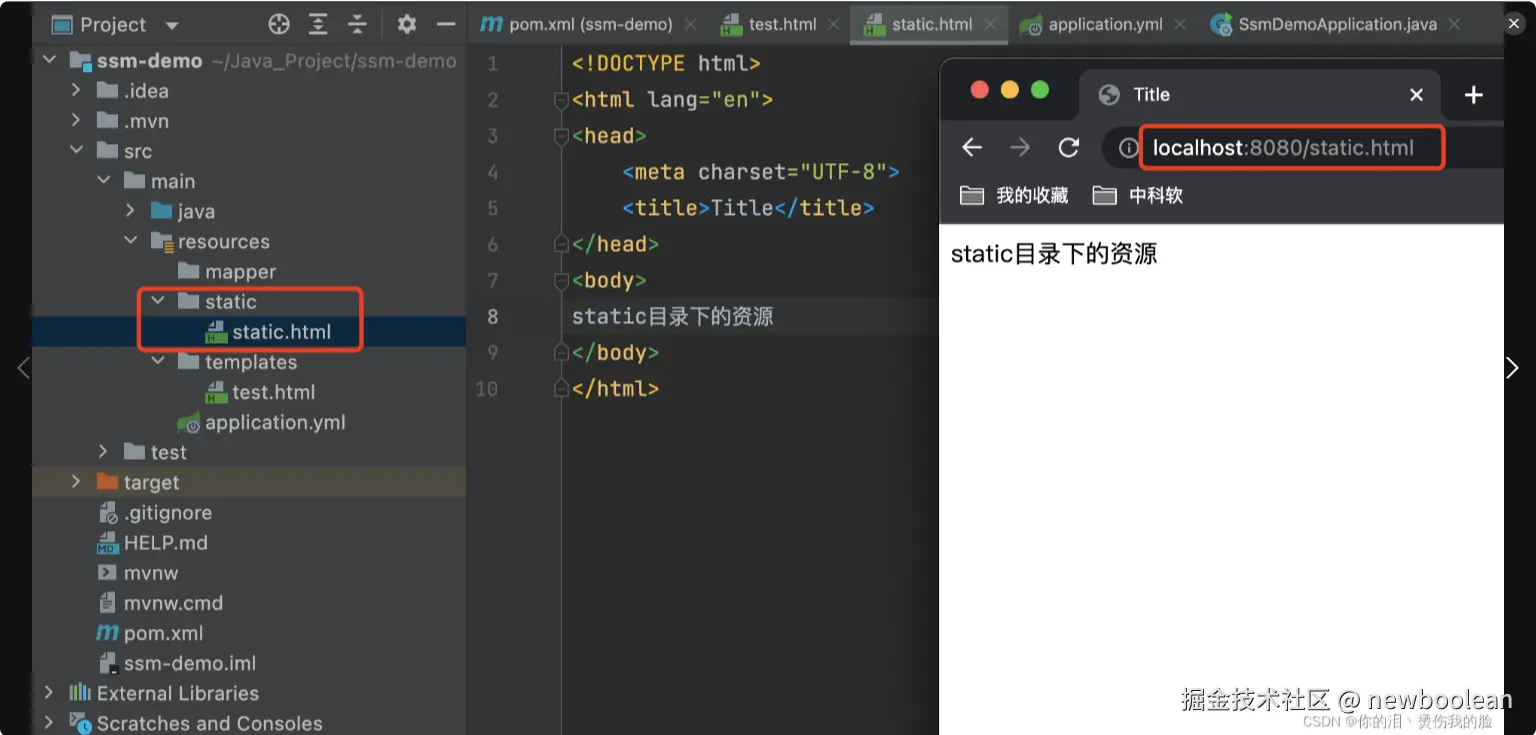
Task: Click line number 8 in editor gutter
Action: click(x=492, y=317)
